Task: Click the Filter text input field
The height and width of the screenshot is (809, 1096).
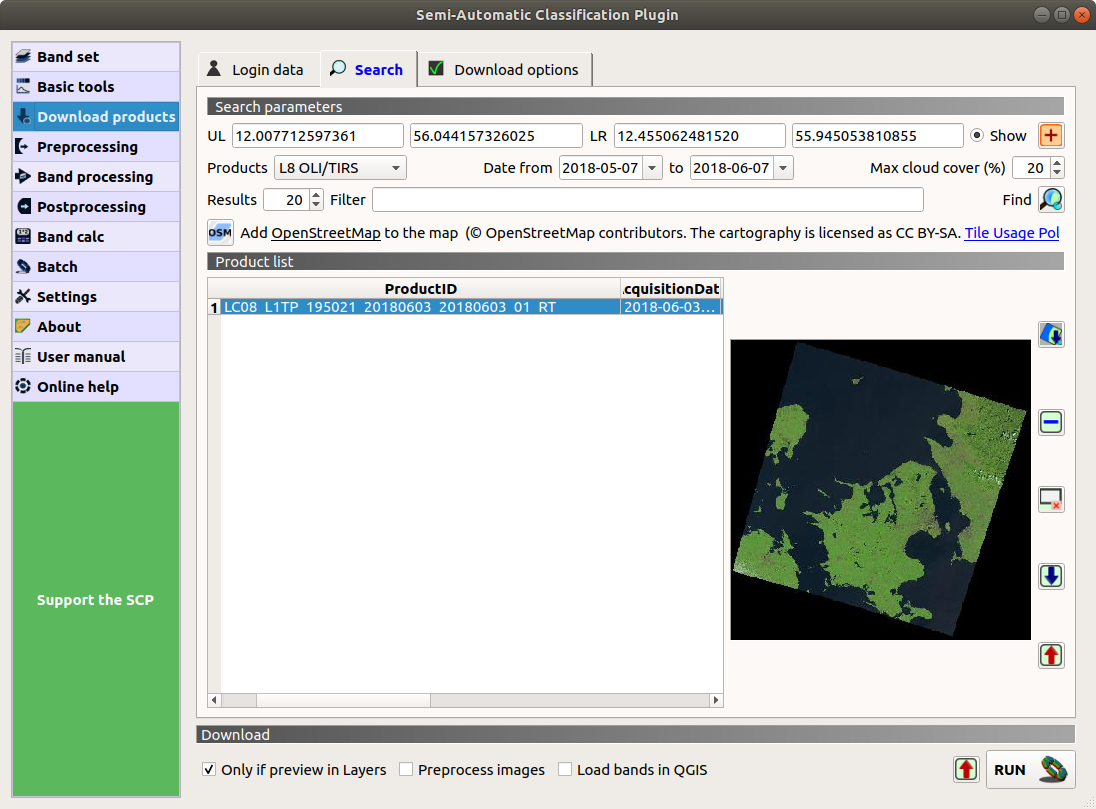Action: 647,200
